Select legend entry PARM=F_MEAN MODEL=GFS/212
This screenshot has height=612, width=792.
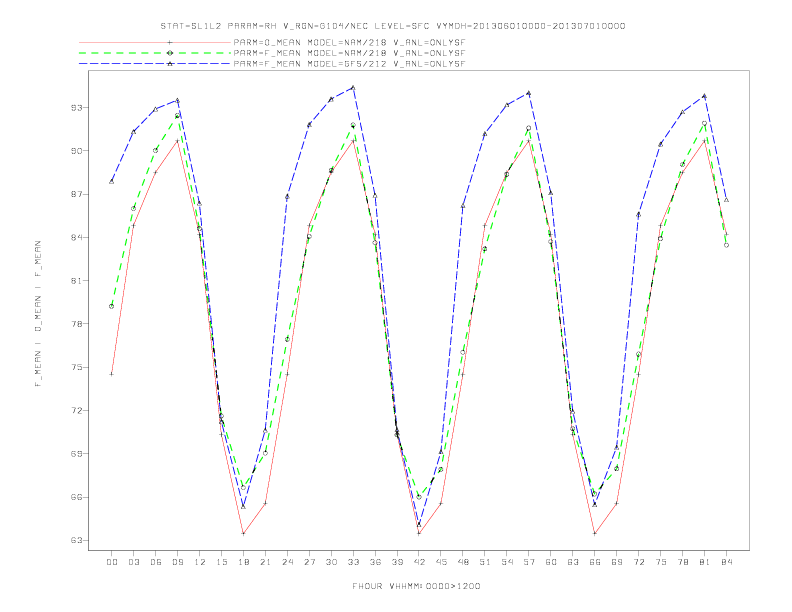(x=349, y=64)
